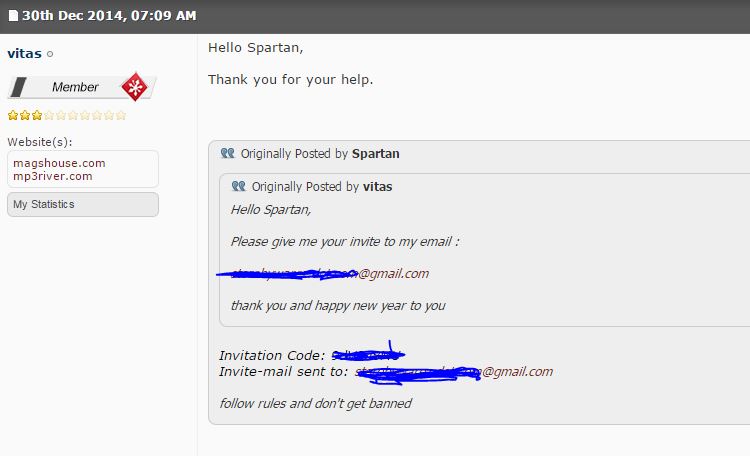Select Spartan's name in the quote header
Screen dimensions: 750x456
click(375, 154)
